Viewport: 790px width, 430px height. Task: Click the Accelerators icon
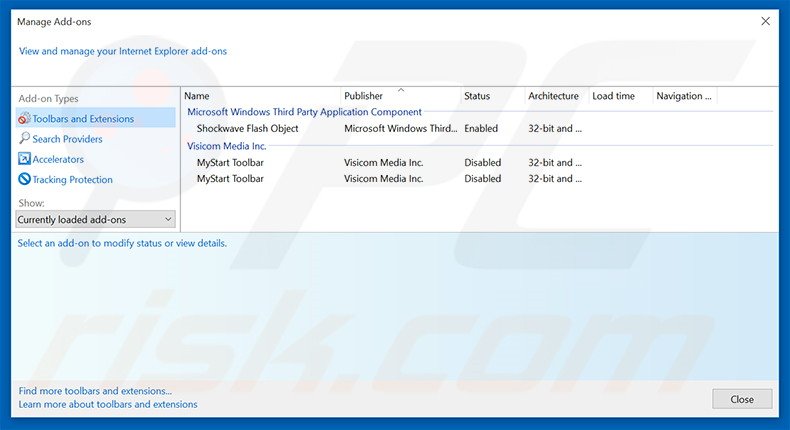24,159
